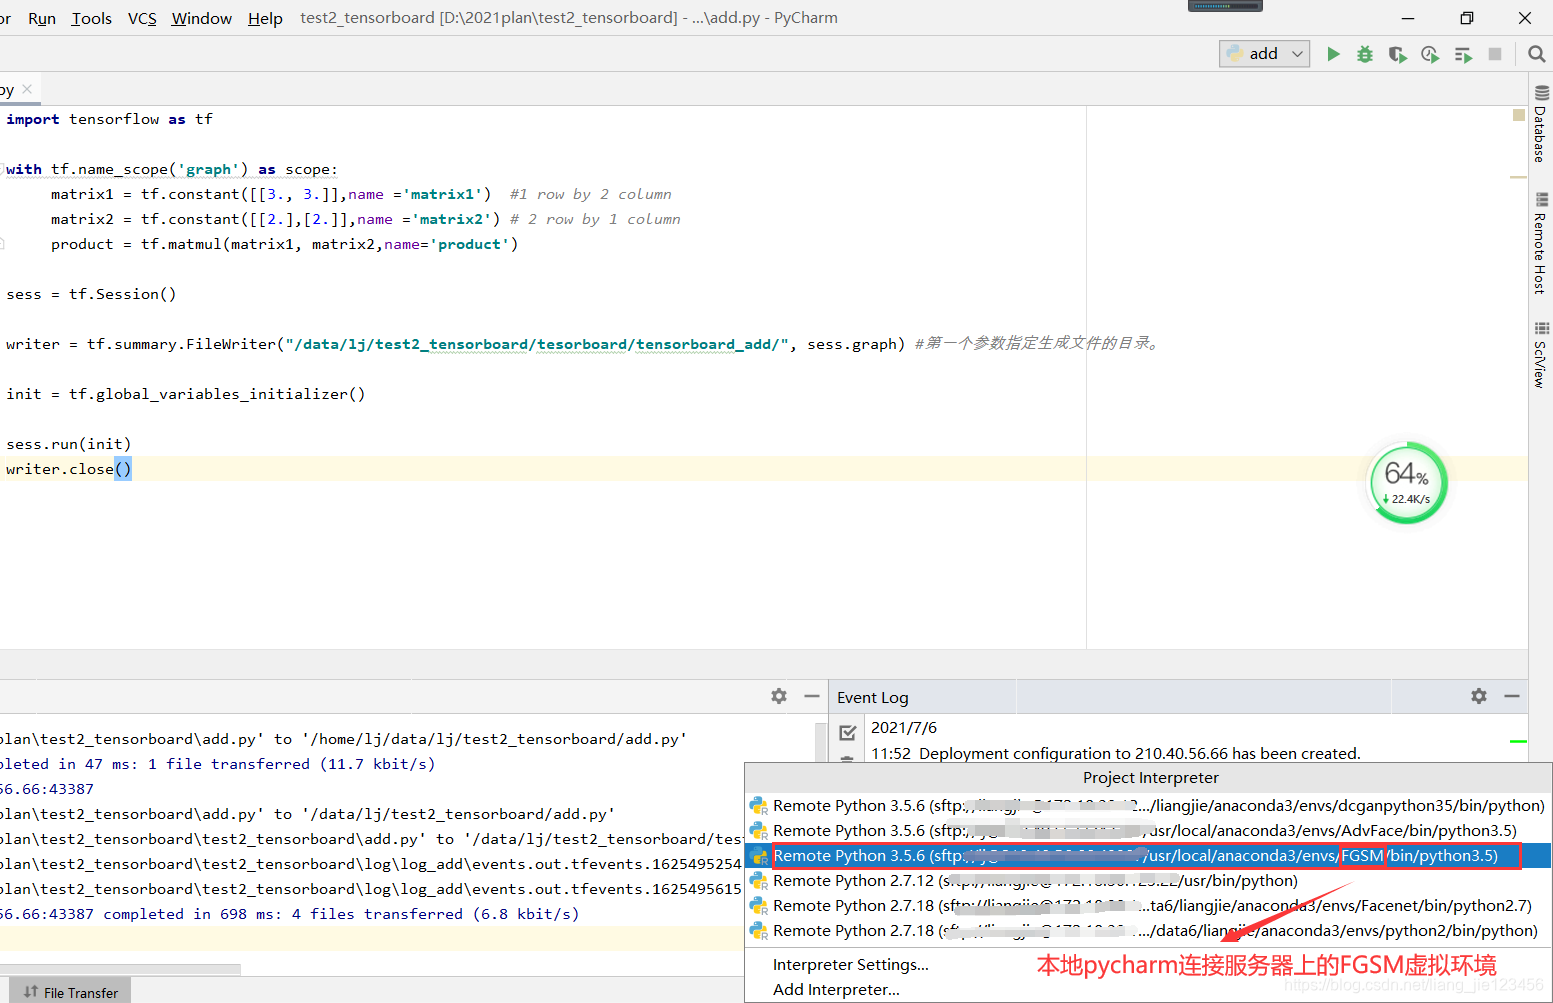Click the 64% network speed widget
Image resolution: width=1553 pixels, height=1003 pixels.
click(x=1408, y=483)
